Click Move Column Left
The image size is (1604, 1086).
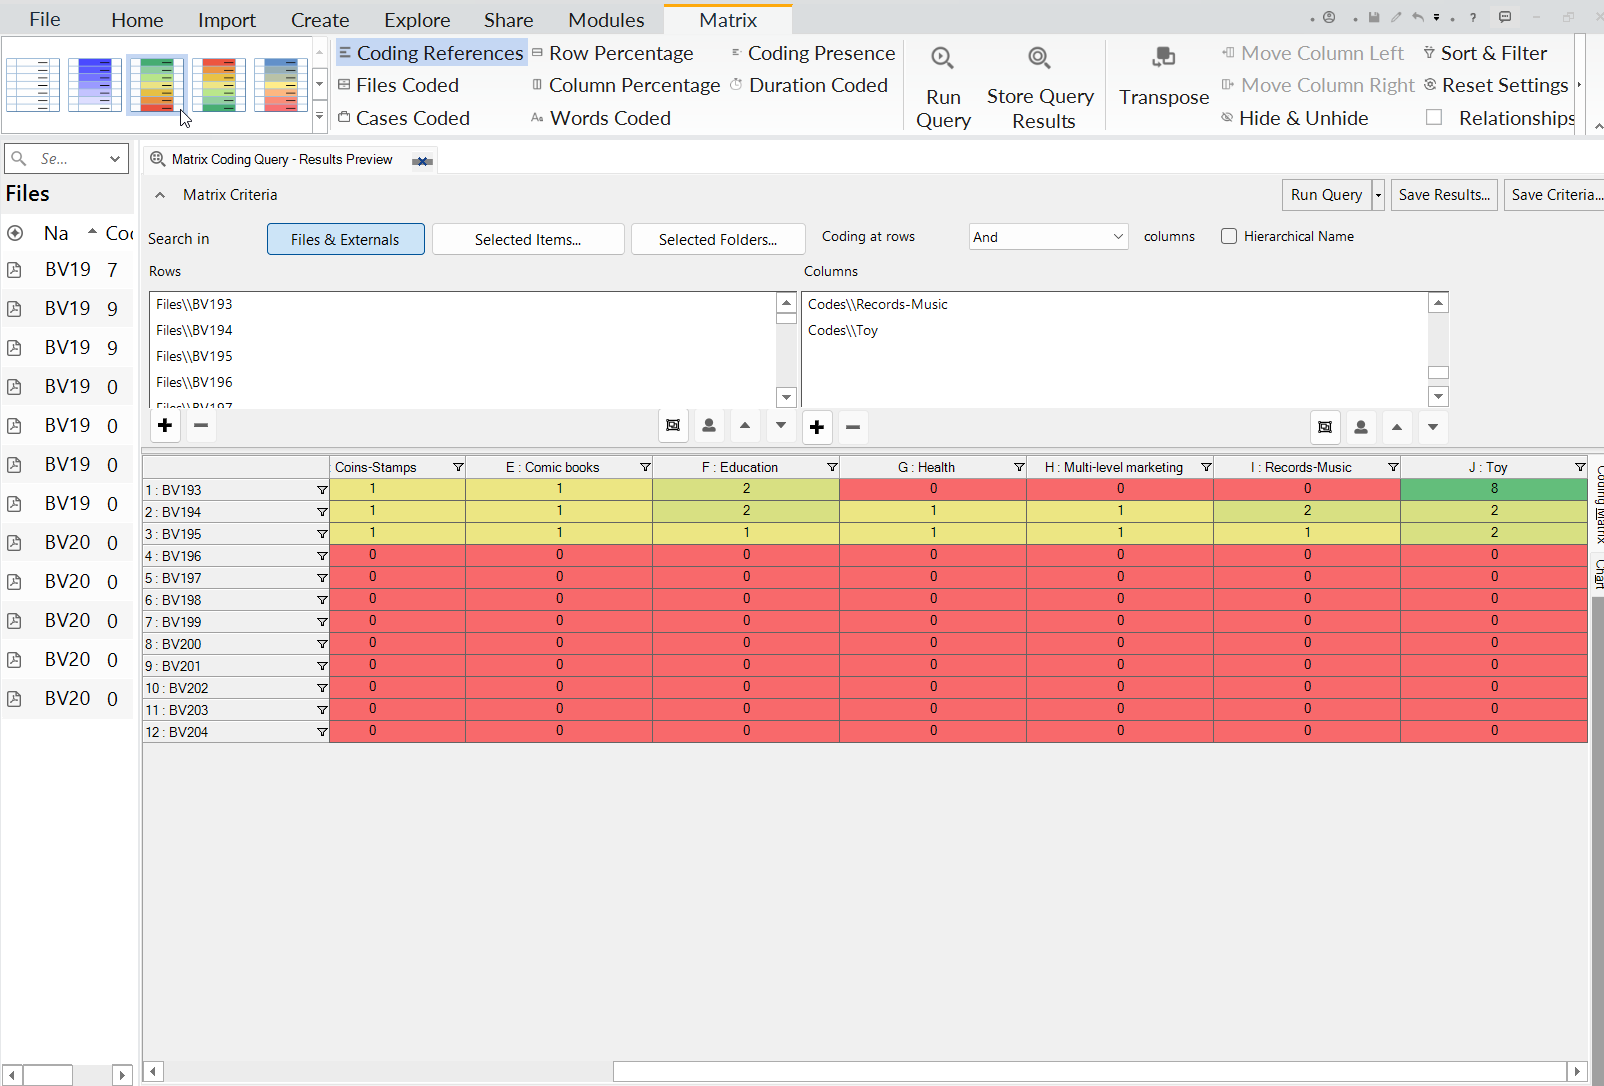tap(1312, 53)
